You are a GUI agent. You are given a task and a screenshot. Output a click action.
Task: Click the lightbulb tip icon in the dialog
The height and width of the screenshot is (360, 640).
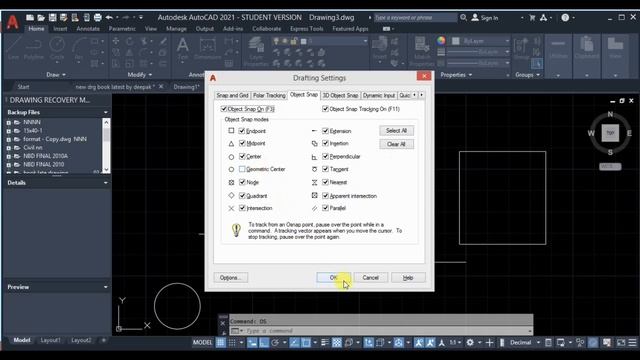coord(236,230)
